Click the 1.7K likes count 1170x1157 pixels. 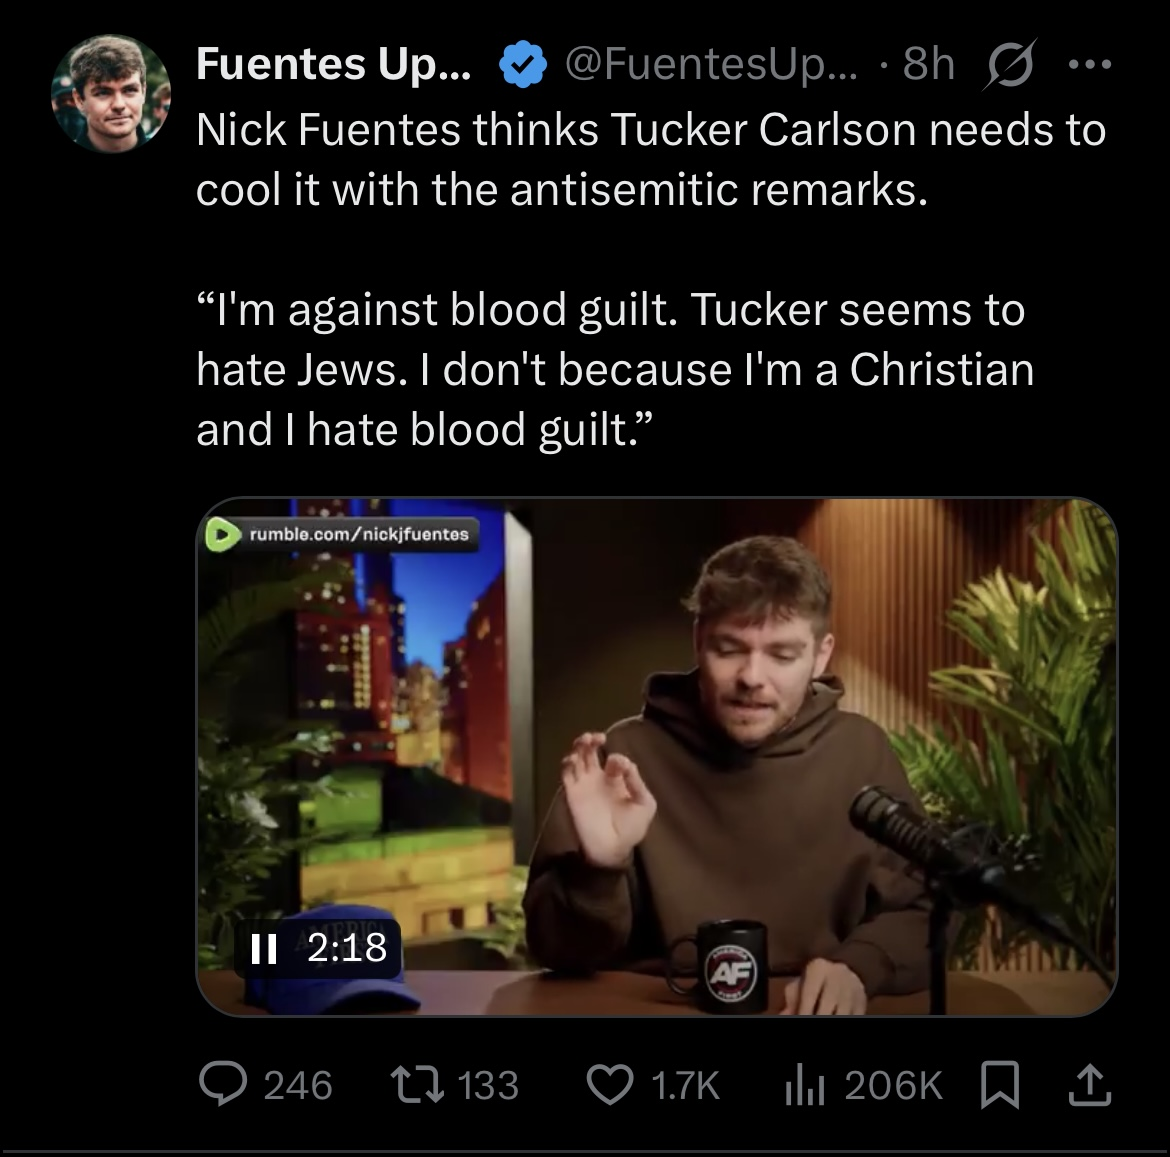pos(685,1085)
